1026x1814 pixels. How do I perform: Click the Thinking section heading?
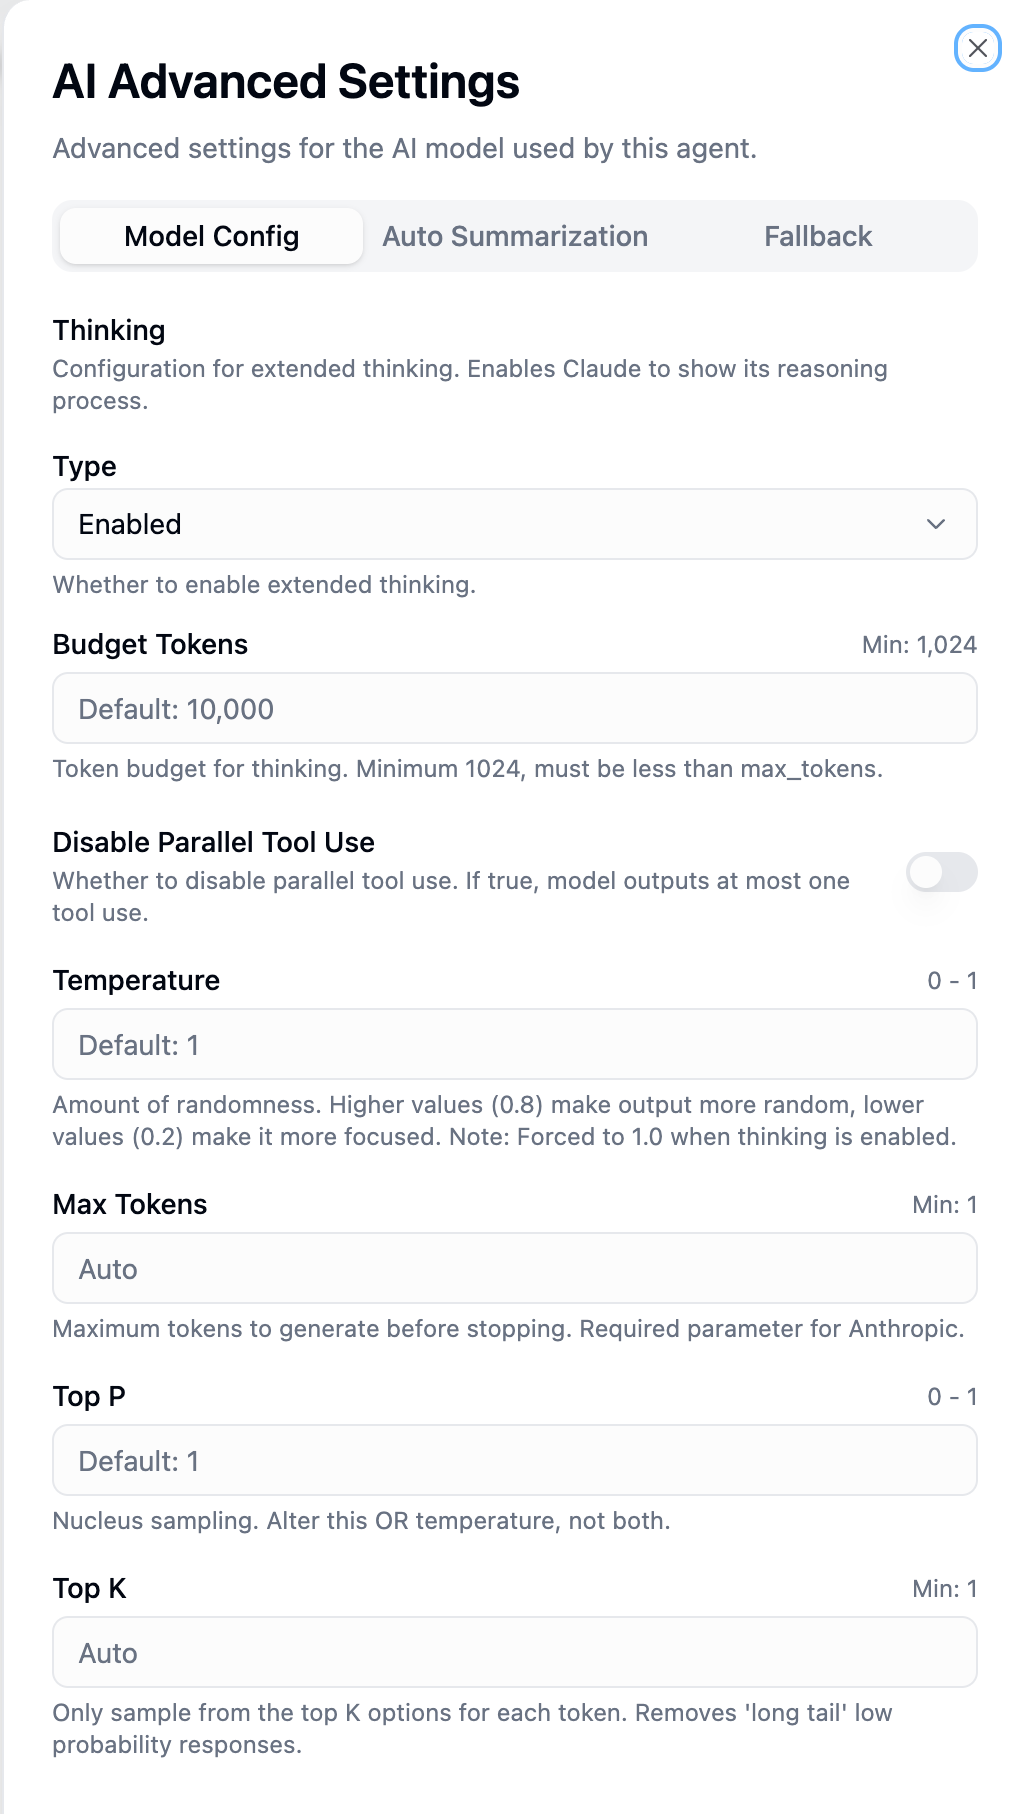point(109,330)
